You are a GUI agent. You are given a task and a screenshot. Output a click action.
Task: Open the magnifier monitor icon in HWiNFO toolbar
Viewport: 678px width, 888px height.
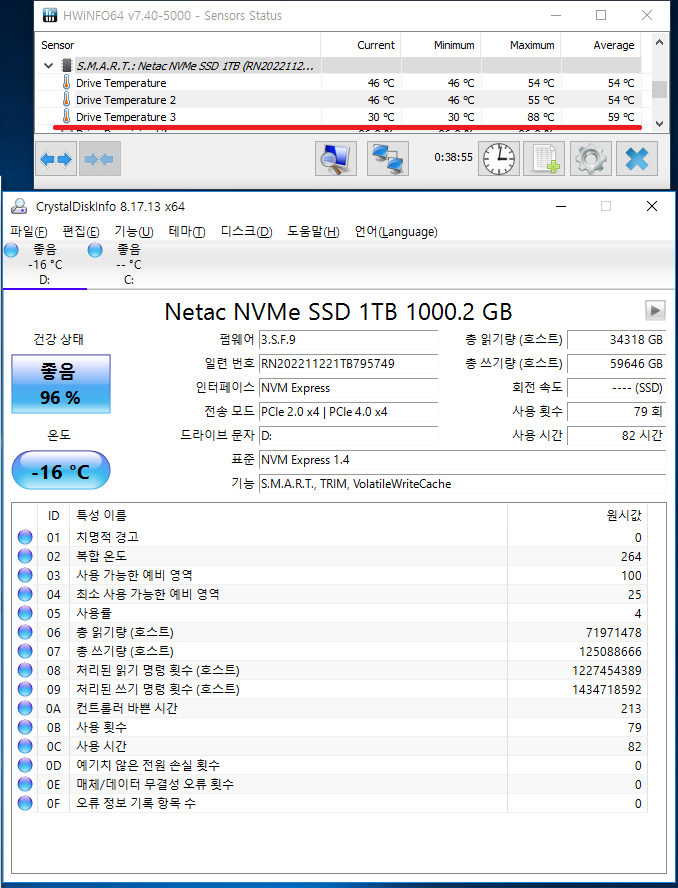pos(336,159)
